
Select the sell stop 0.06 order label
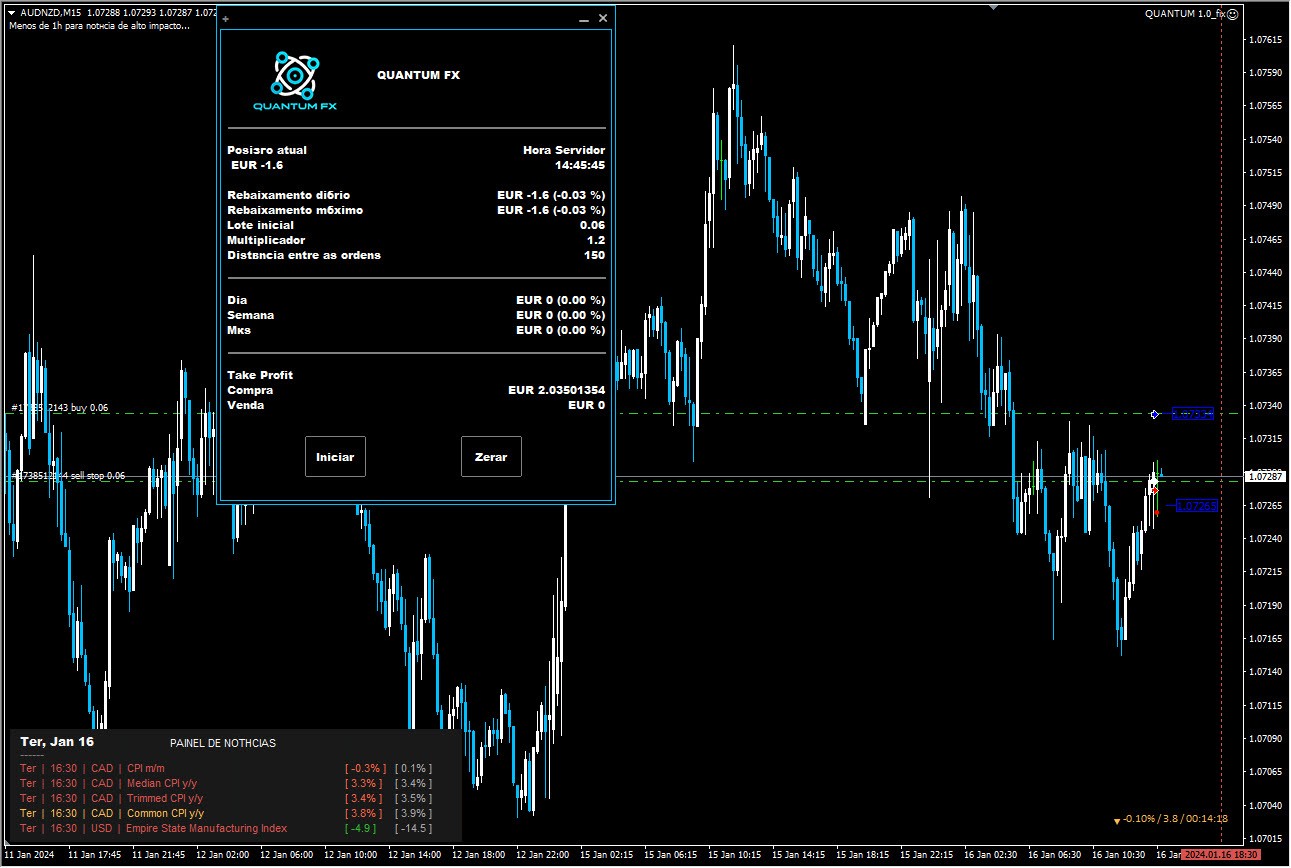[68, 476]
